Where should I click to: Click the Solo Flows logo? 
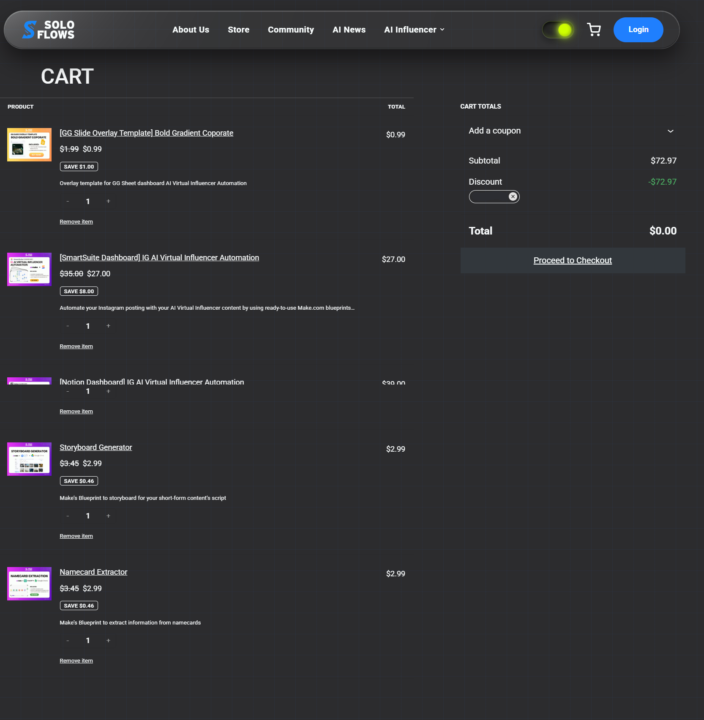[49, 30]
